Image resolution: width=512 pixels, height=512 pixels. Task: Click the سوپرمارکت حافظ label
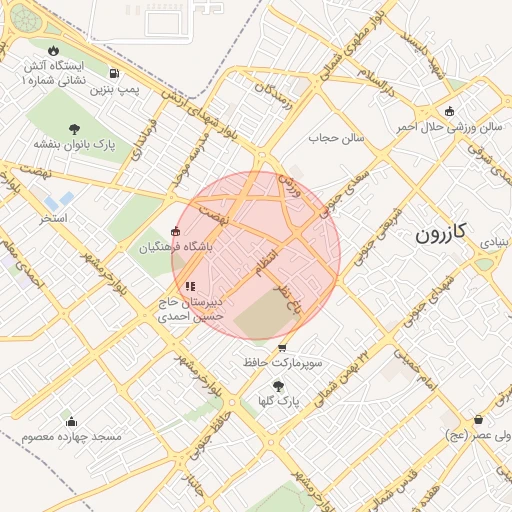[x=282, y=362]
